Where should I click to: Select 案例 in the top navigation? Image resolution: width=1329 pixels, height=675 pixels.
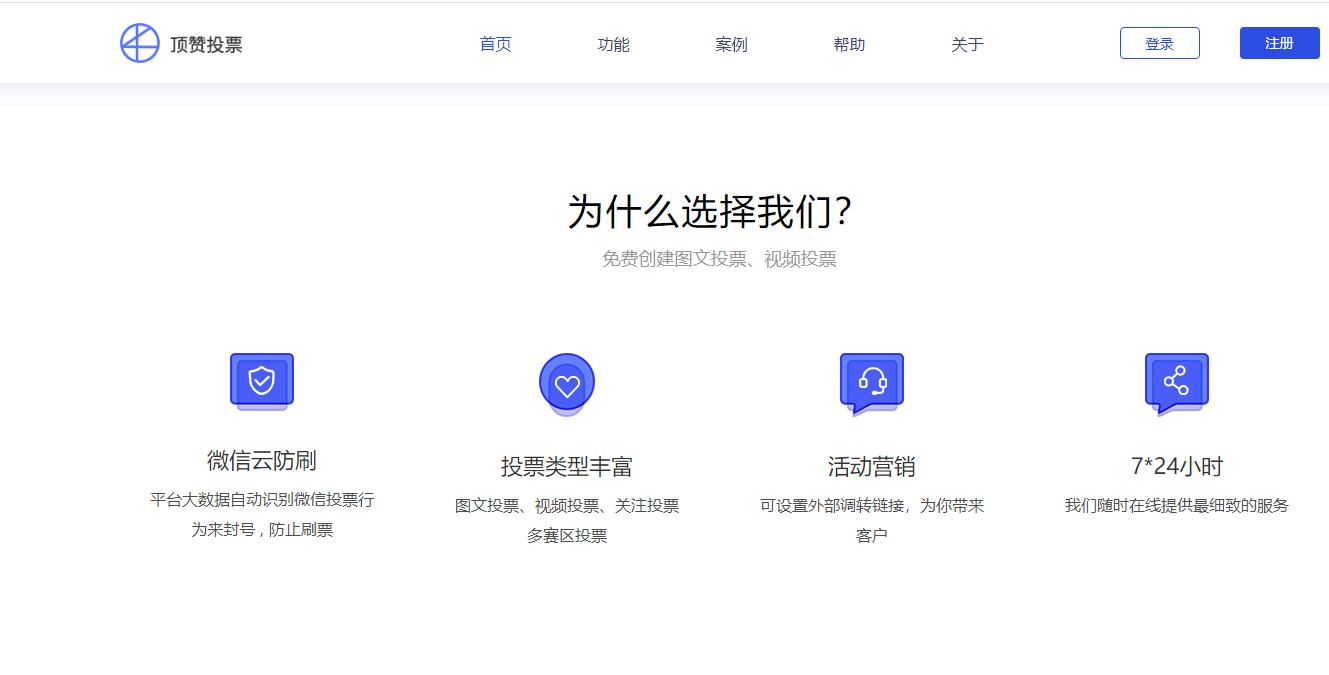pos(730,43)
